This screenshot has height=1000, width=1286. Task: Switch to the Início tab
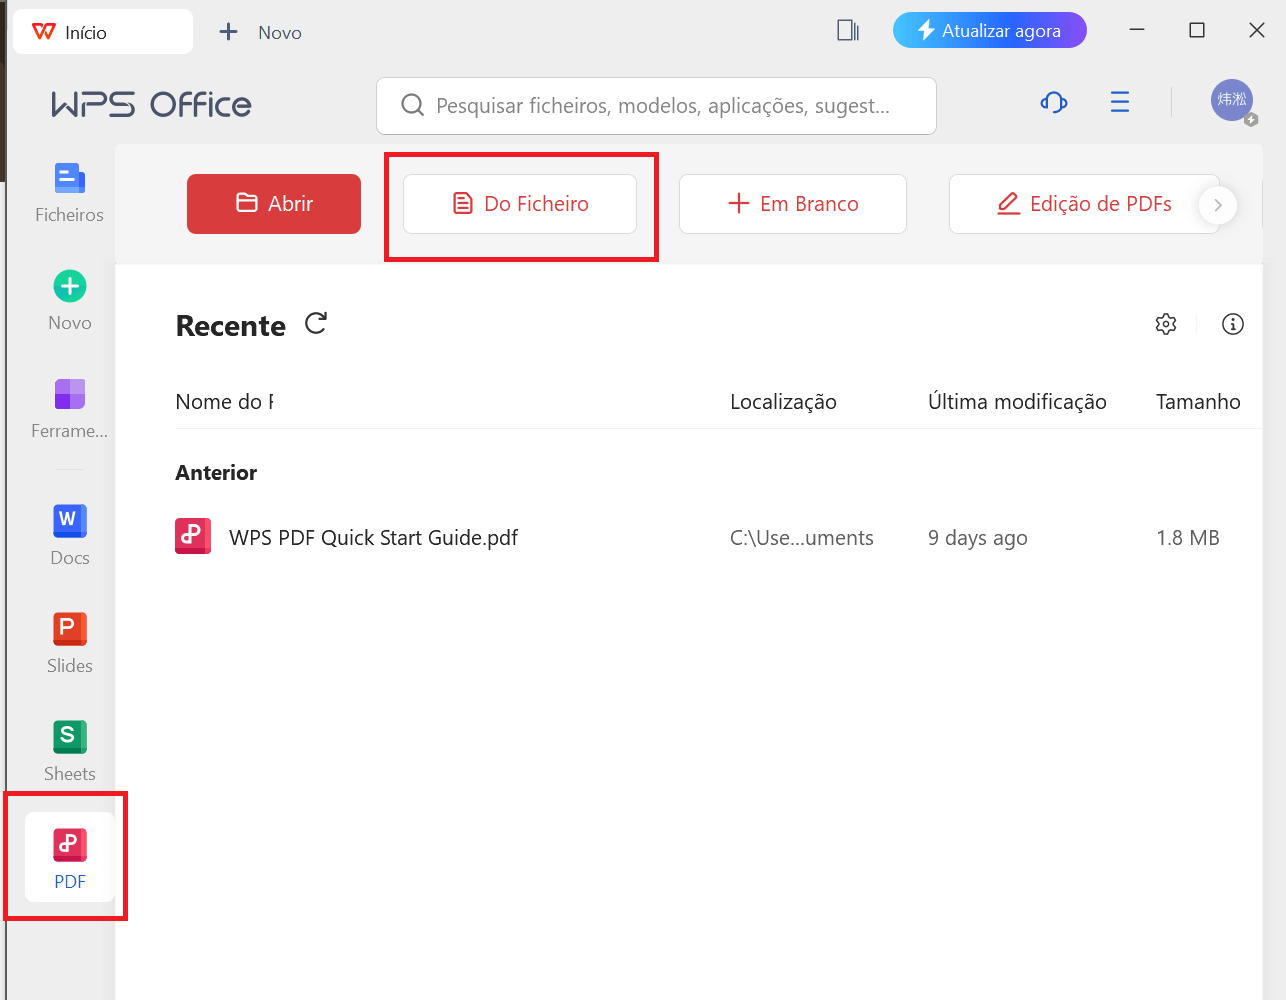[103, 32]
